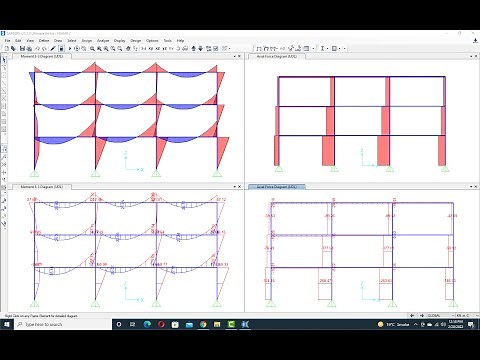Create a new model with New icon

7,48
